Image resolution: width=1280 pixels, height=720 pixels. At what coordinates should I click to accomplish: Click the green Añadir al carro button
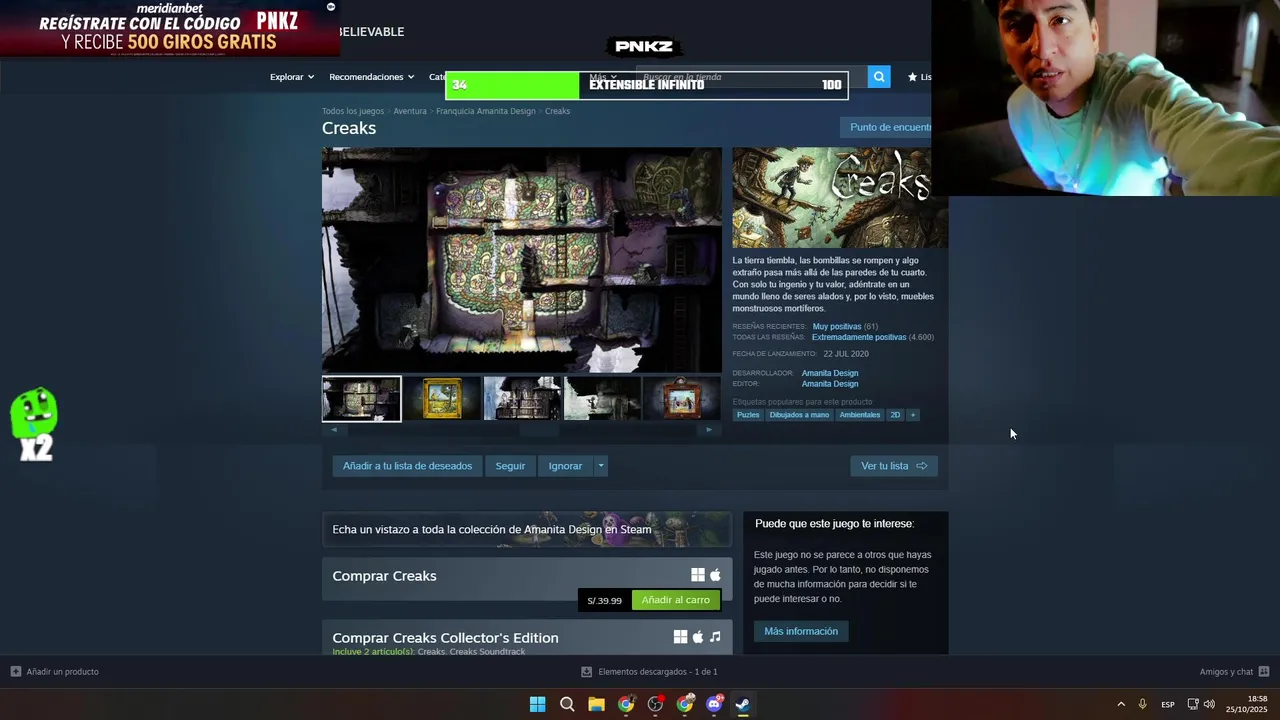[x=676, y=600]
